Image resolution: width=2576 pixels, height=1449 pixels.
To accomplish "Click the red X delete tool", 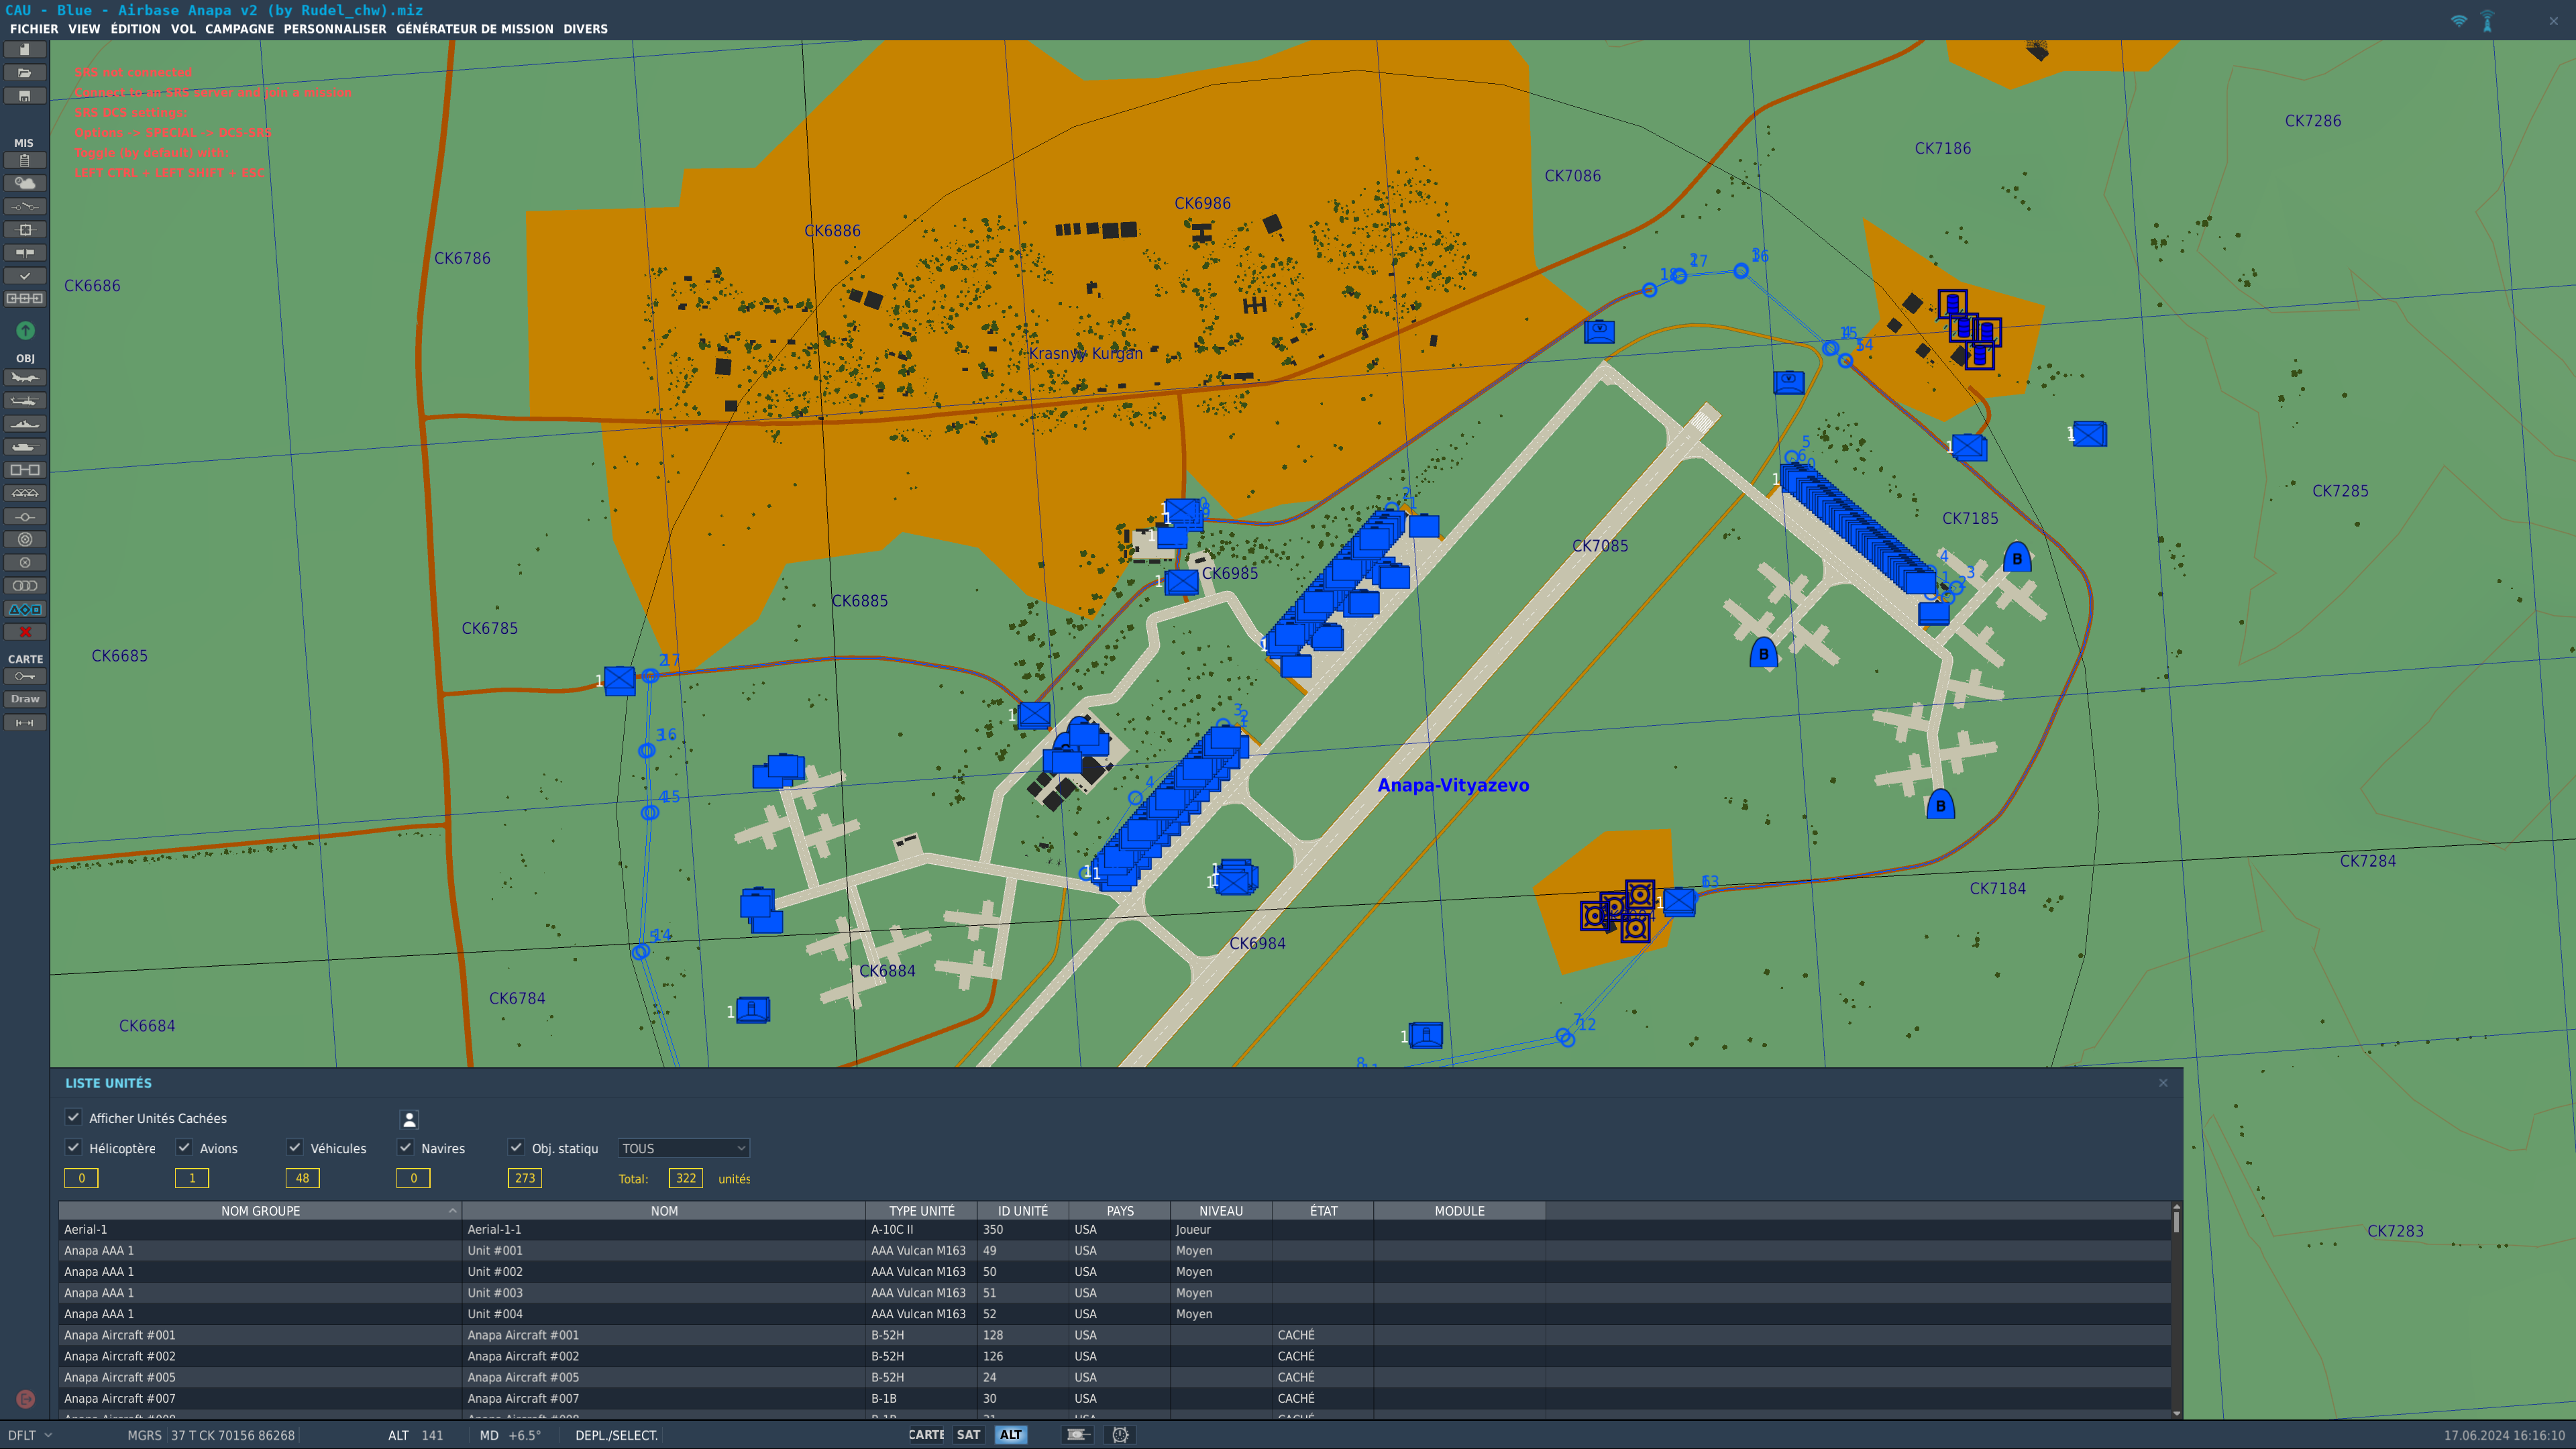I will [25, 632].
